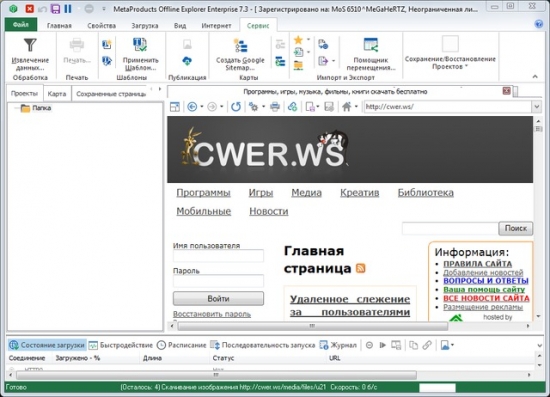Click the lower map tree icon in Карты

tap(280, 61)
